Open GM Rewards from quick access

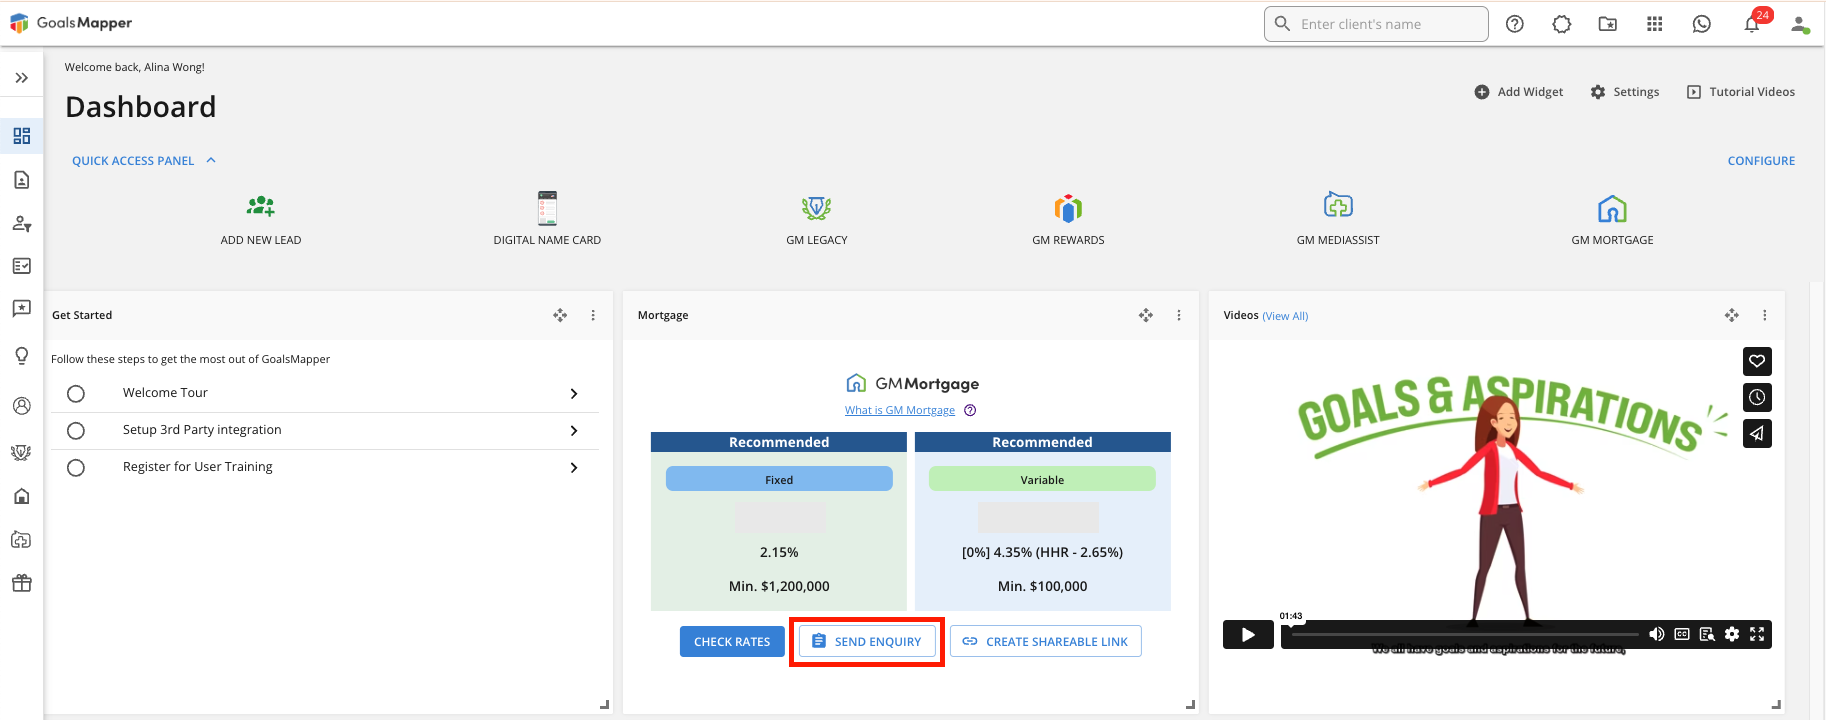1068,208
